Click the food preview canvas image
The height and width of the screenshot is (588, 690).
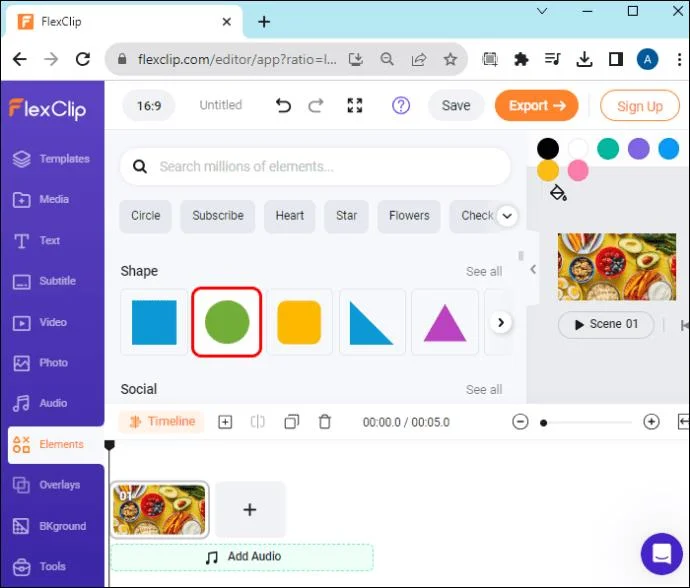pyautogui.click(x=617, y=267)
